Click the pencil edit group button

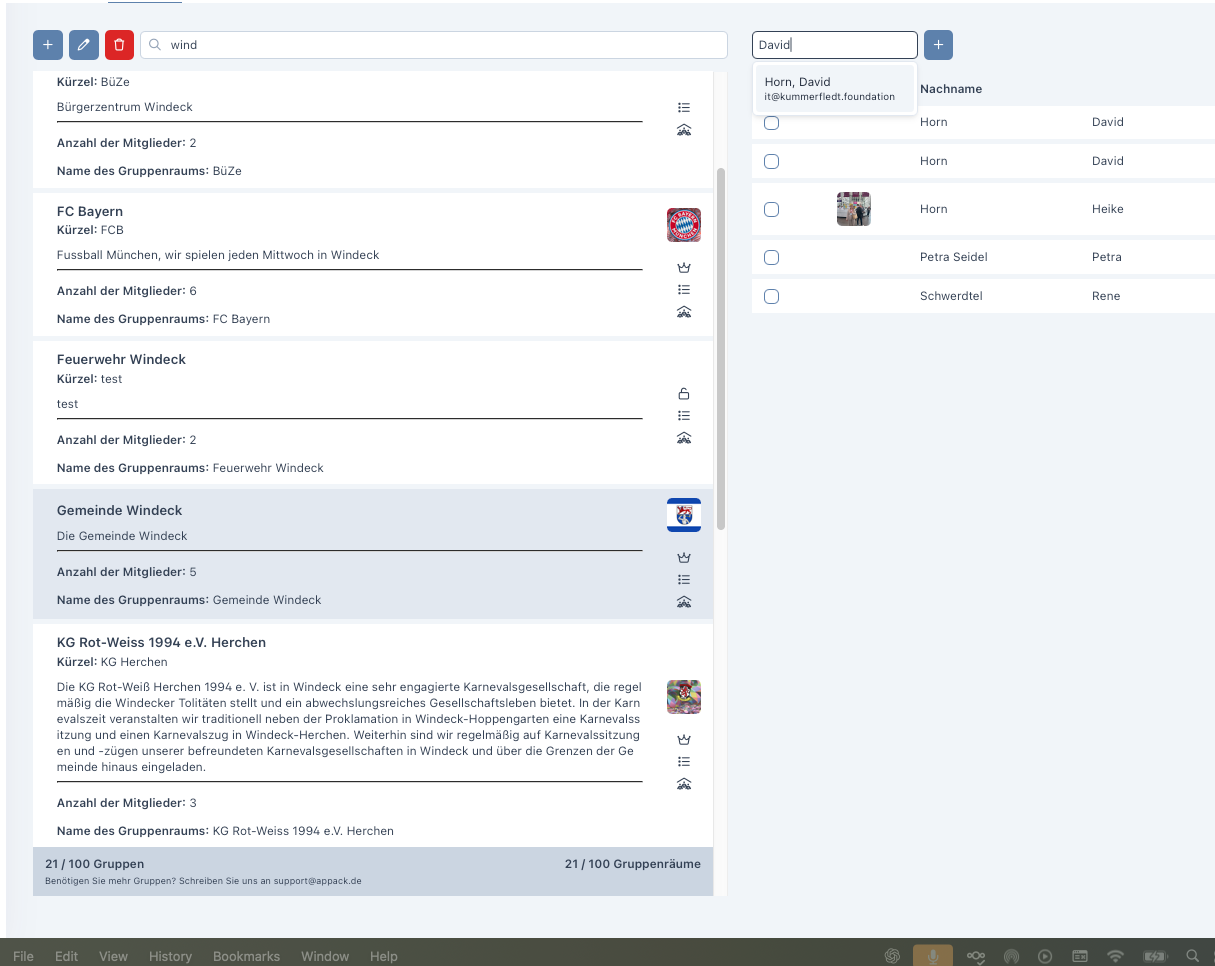(84, 45)
